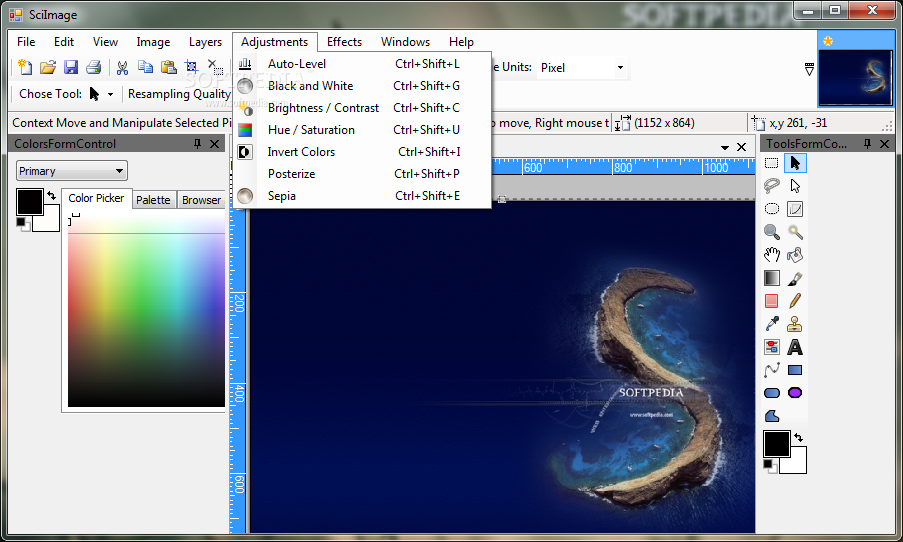
Task: Choose Brightness / Contrast adjustment
Action: click(x=362, y=108)
